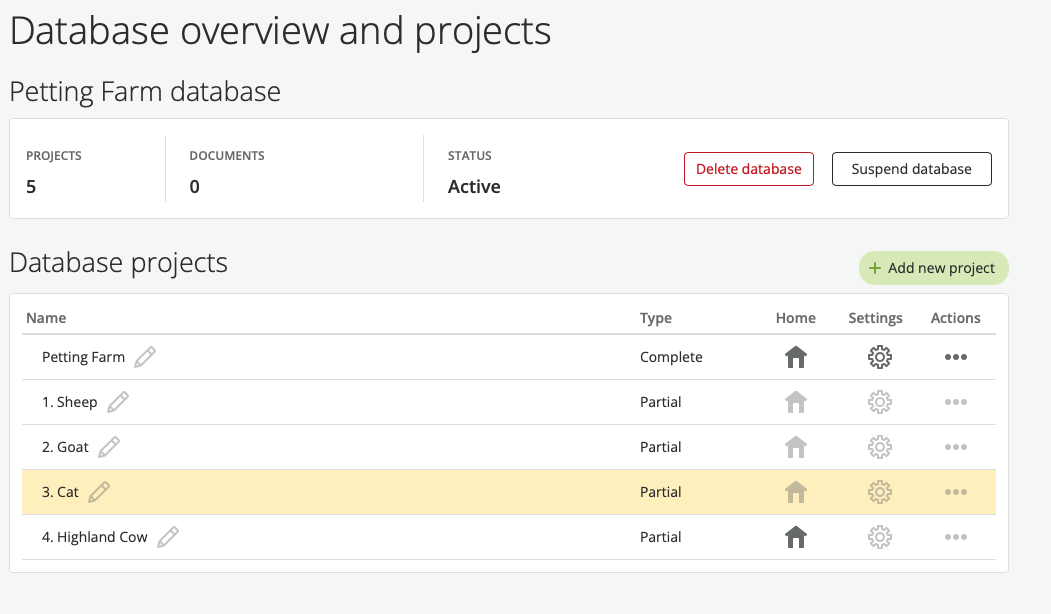Screen dimensions: 1051x614
Task: Click the Settings column header
Action: 875,318
